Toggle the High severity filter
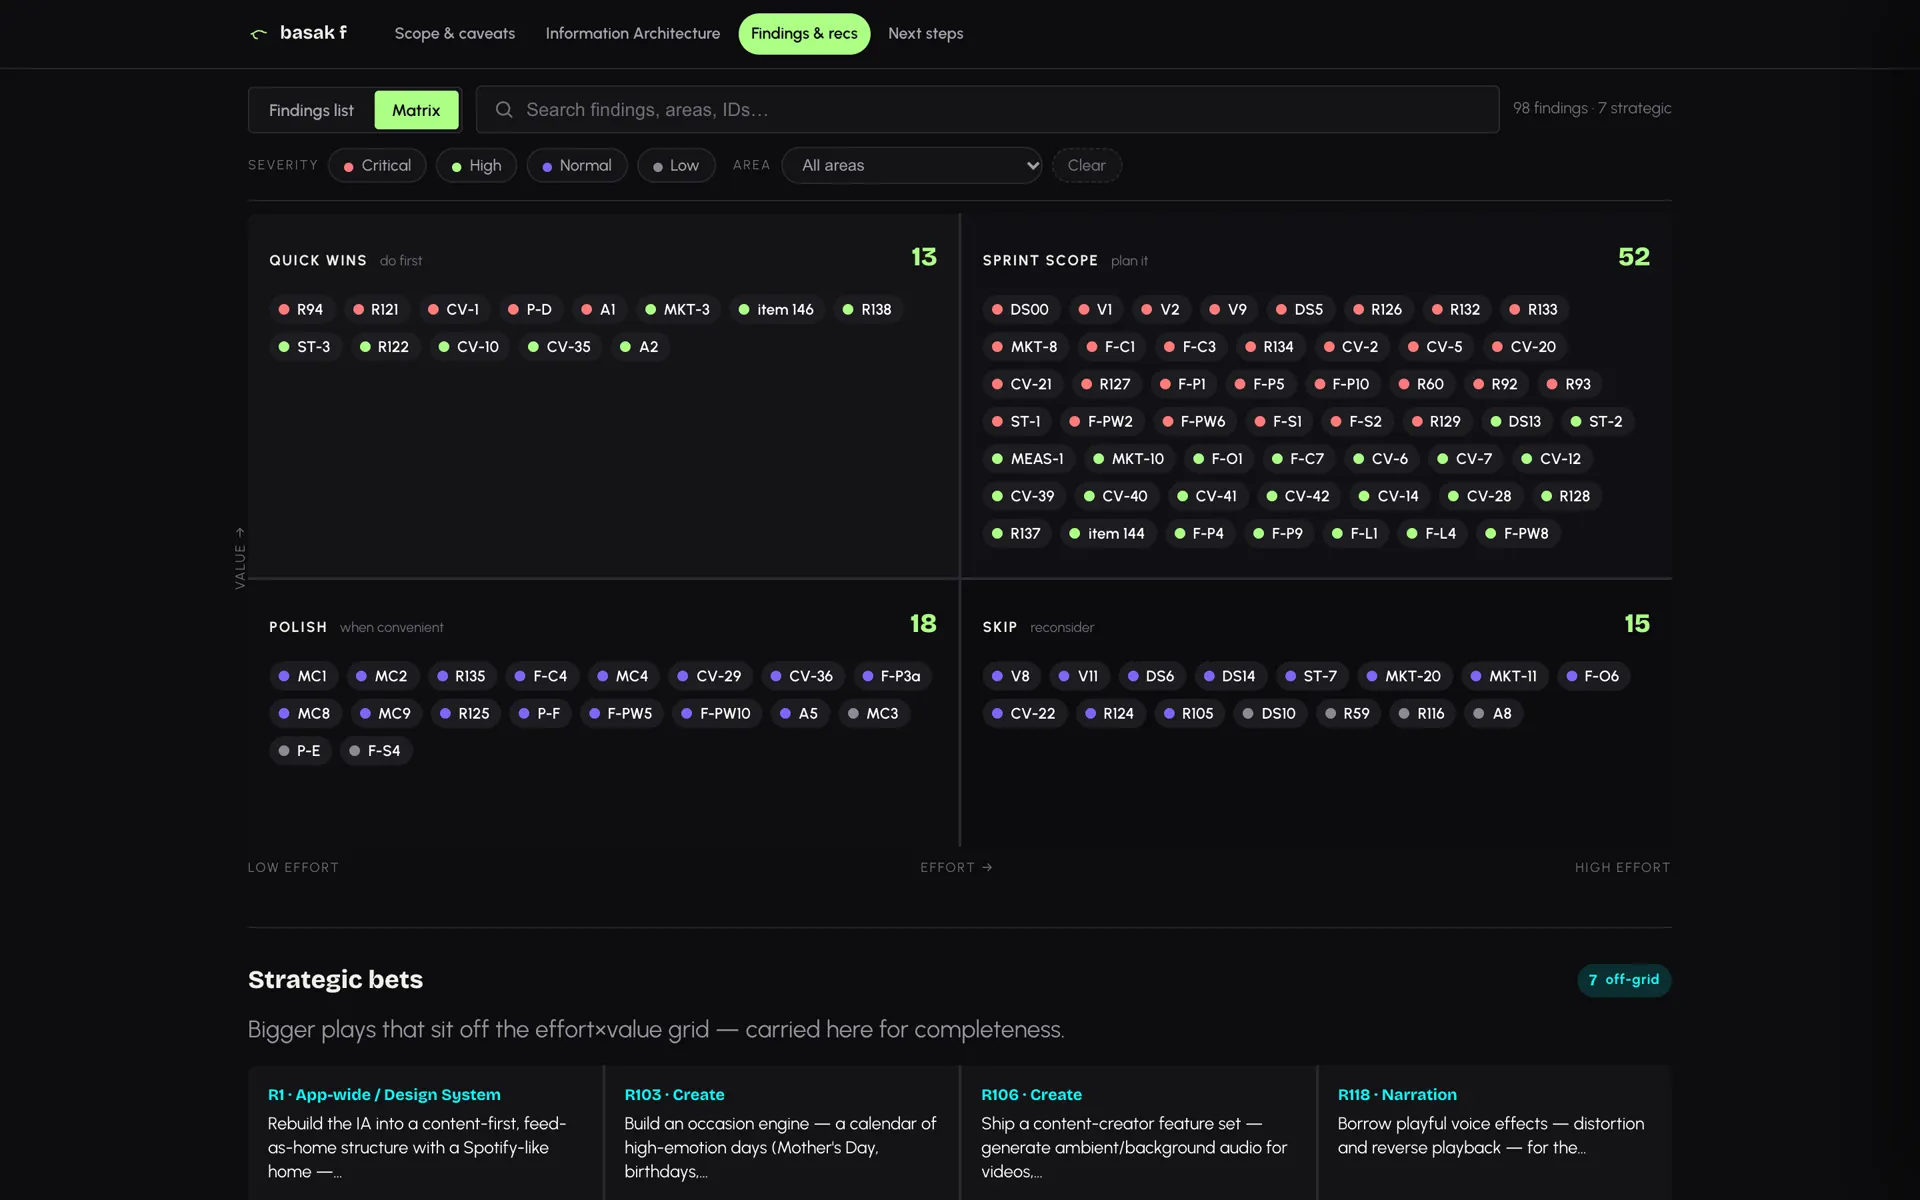 click(476, 165)
